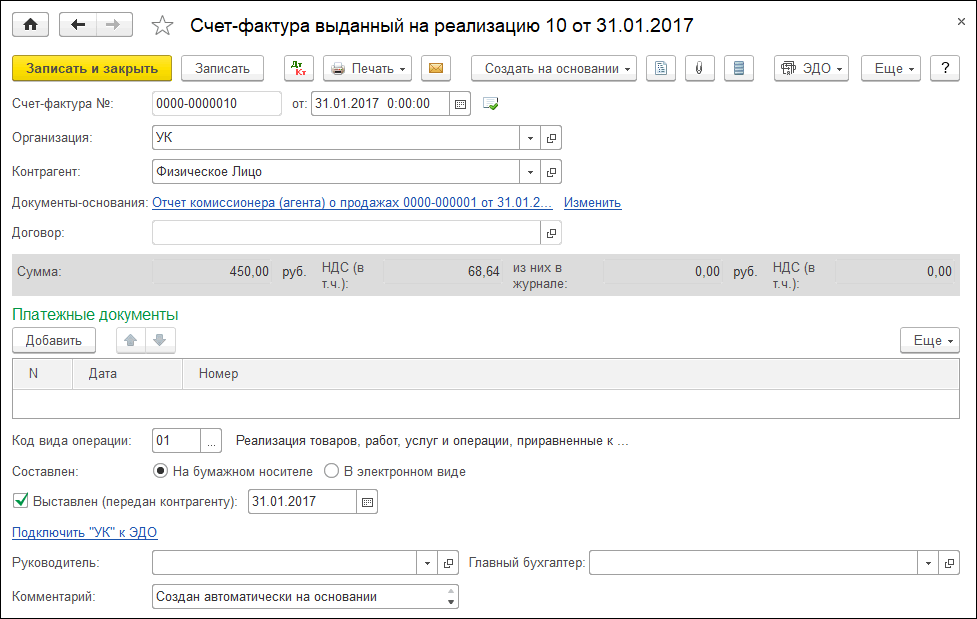Screen dimensions: 977x619
Task: Send document by email envelope icon
Action: (x=435, y=68)
